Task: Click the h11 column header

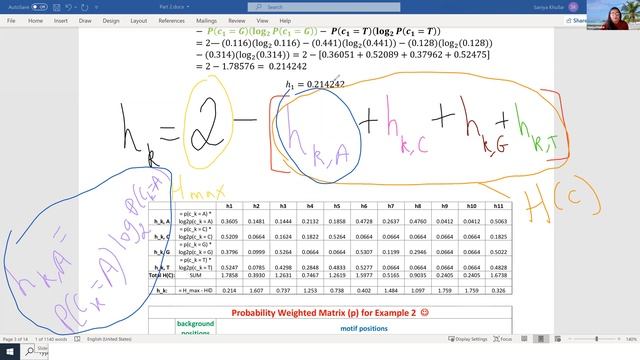Action: coord(498,206)
